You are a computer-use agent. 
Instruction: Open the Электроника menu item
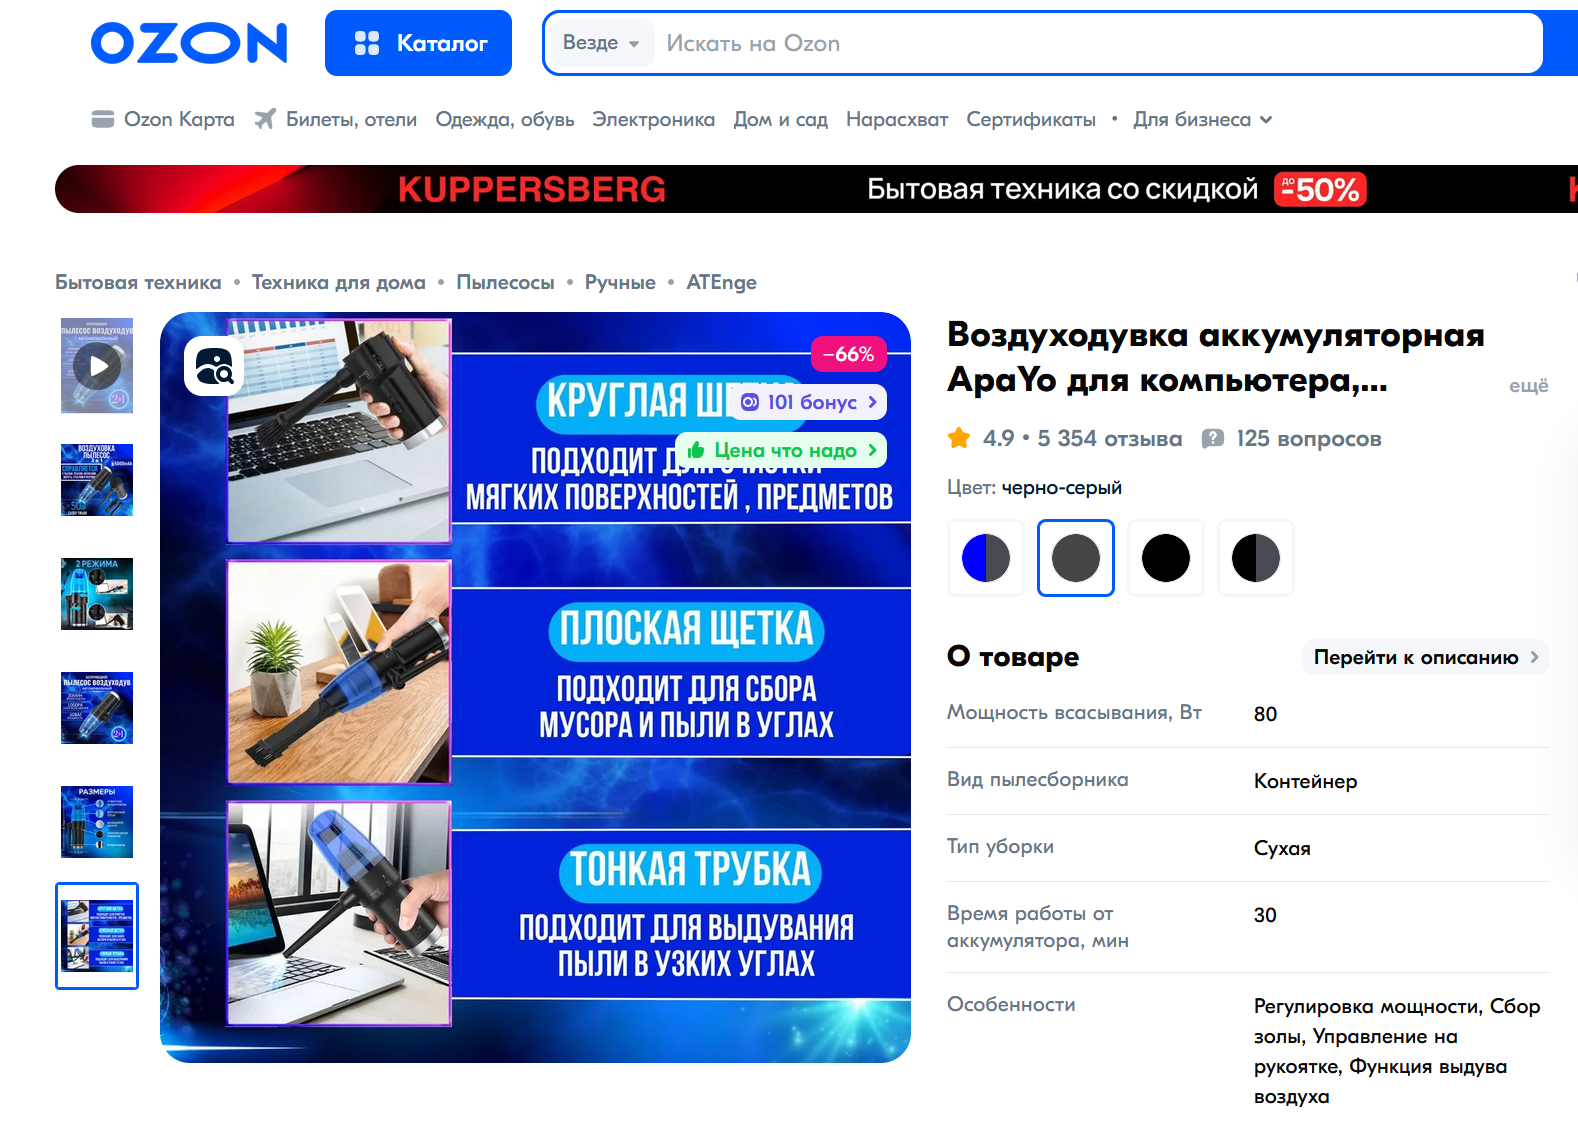click(x=653, y=119)
